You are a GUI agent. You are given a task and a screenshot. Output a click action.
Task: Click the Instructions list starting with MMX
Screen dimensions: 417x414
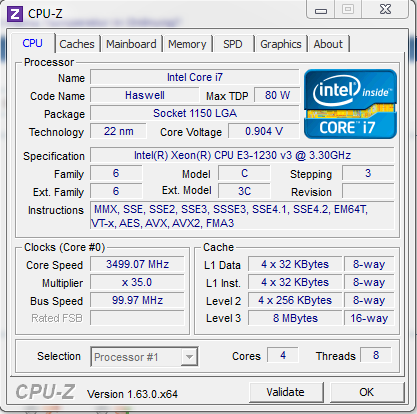pyautogui.click(x=242, y=216)
